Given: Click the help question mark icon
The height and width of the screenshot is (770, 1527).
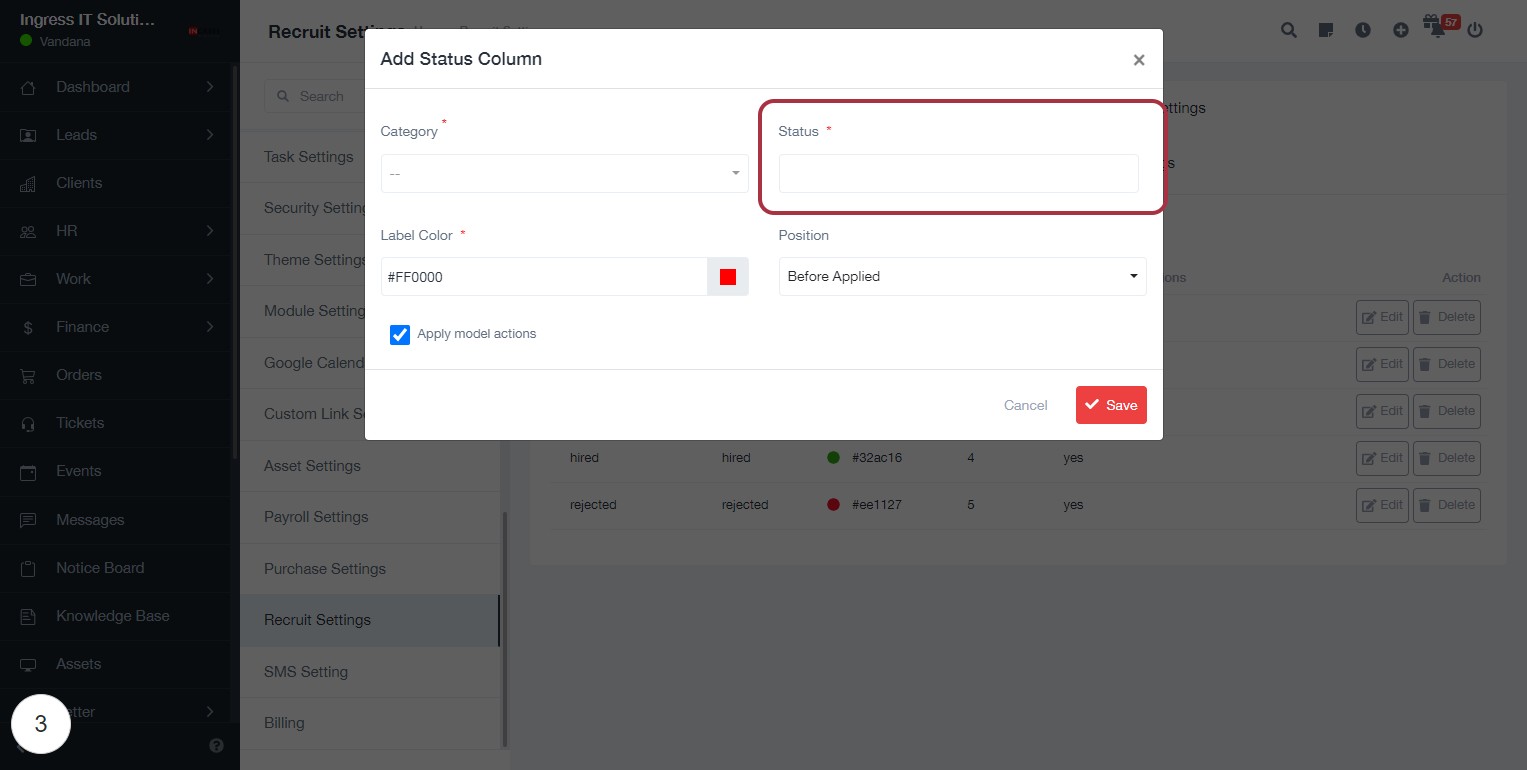Looking at the screenshot, I should pos(216,745).
